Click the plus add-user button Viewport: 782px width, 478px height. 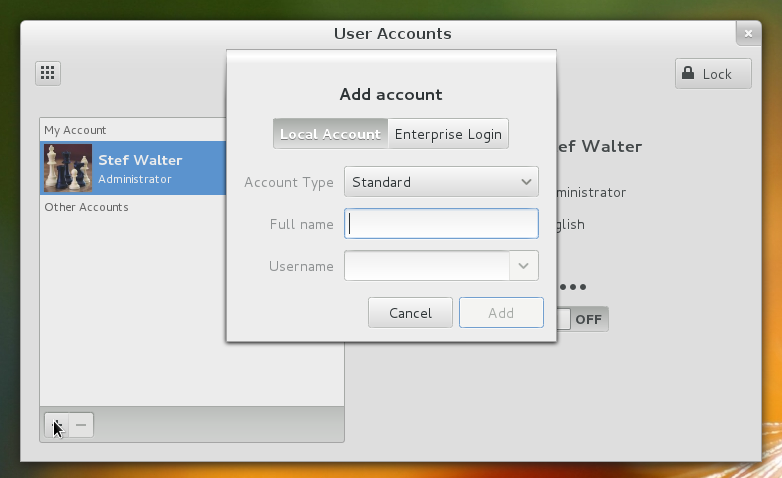[x=56, y=425]
